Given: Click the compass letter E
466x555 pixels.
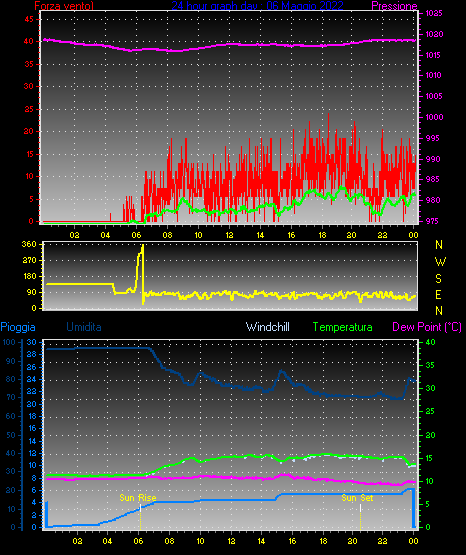Looking at the screenshot, I should point(438,294).
